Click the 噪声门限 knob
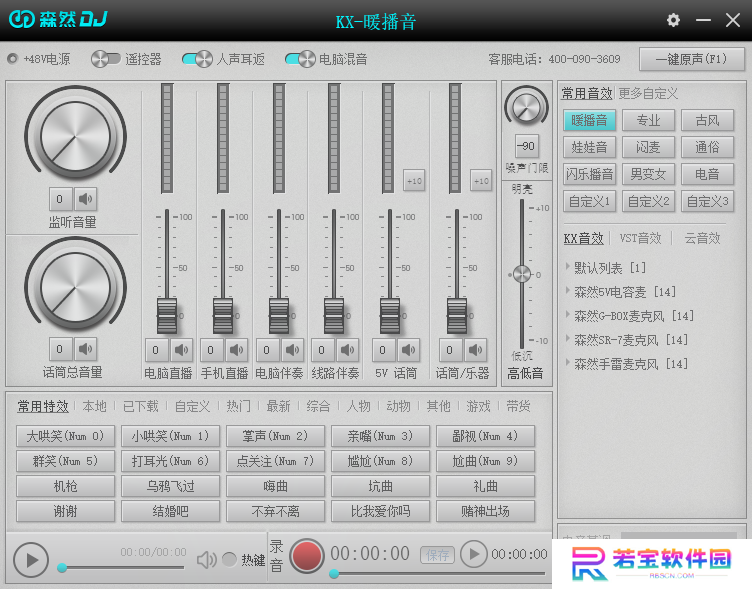This screenshot has width=752, height=589. click(x=526, y=107)
